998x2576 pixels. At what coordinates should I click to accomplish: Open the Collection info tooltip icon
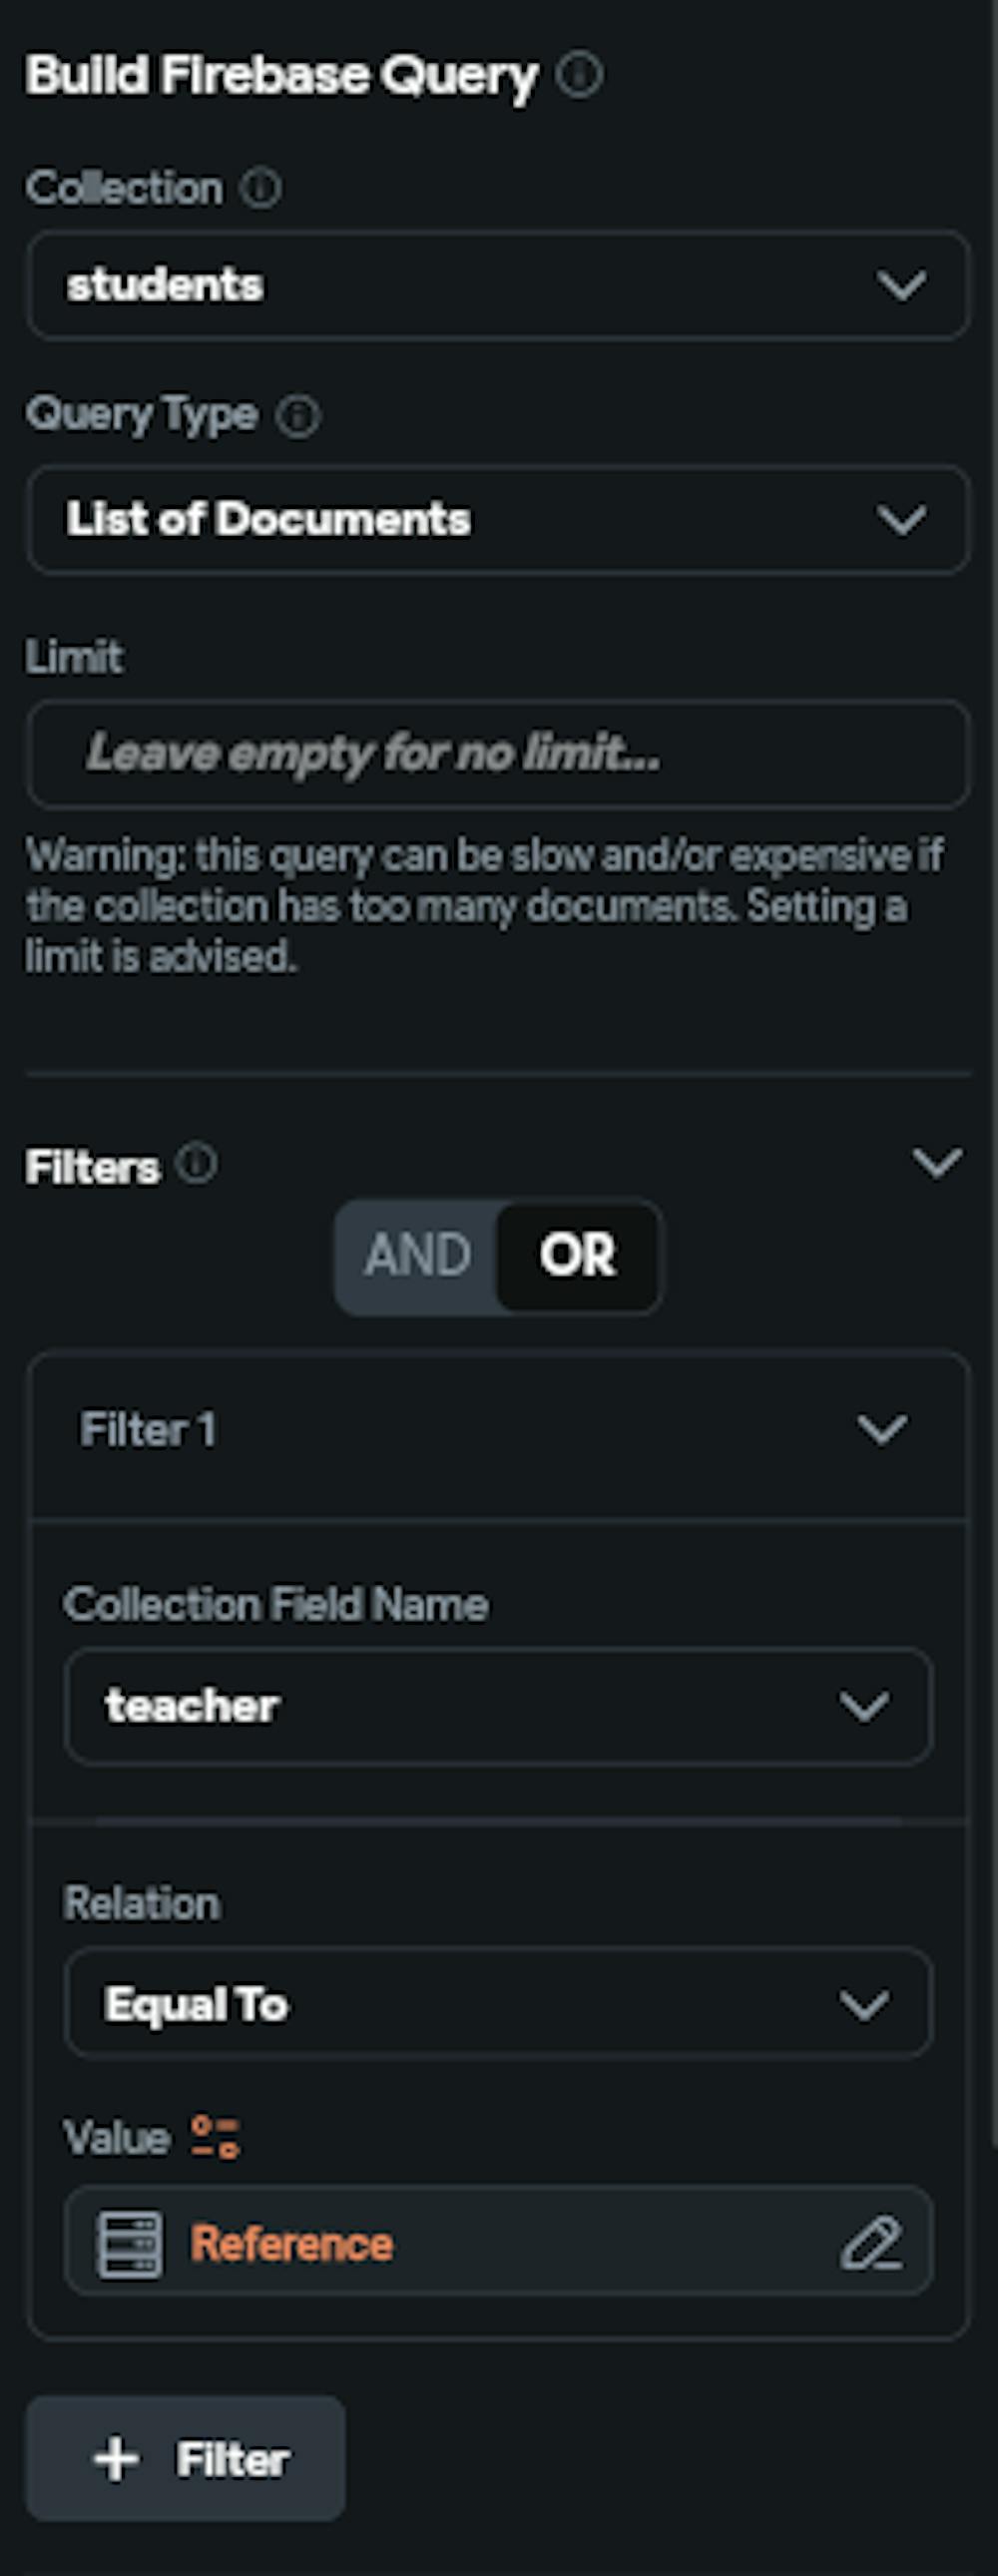click(x=261, y=188)
